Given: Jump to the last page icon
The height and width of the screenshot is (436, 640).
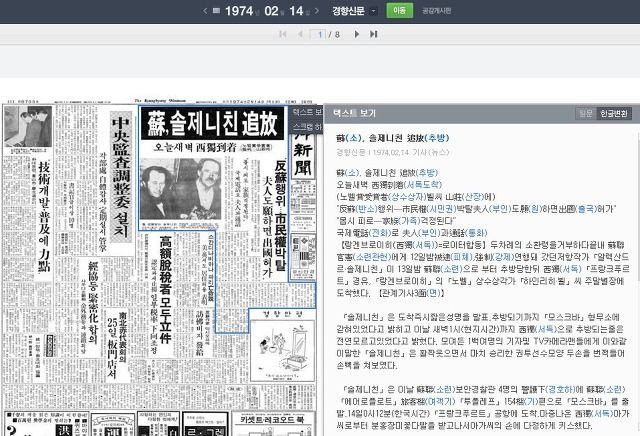Looking at the screenshot, I should click(373, 34).
